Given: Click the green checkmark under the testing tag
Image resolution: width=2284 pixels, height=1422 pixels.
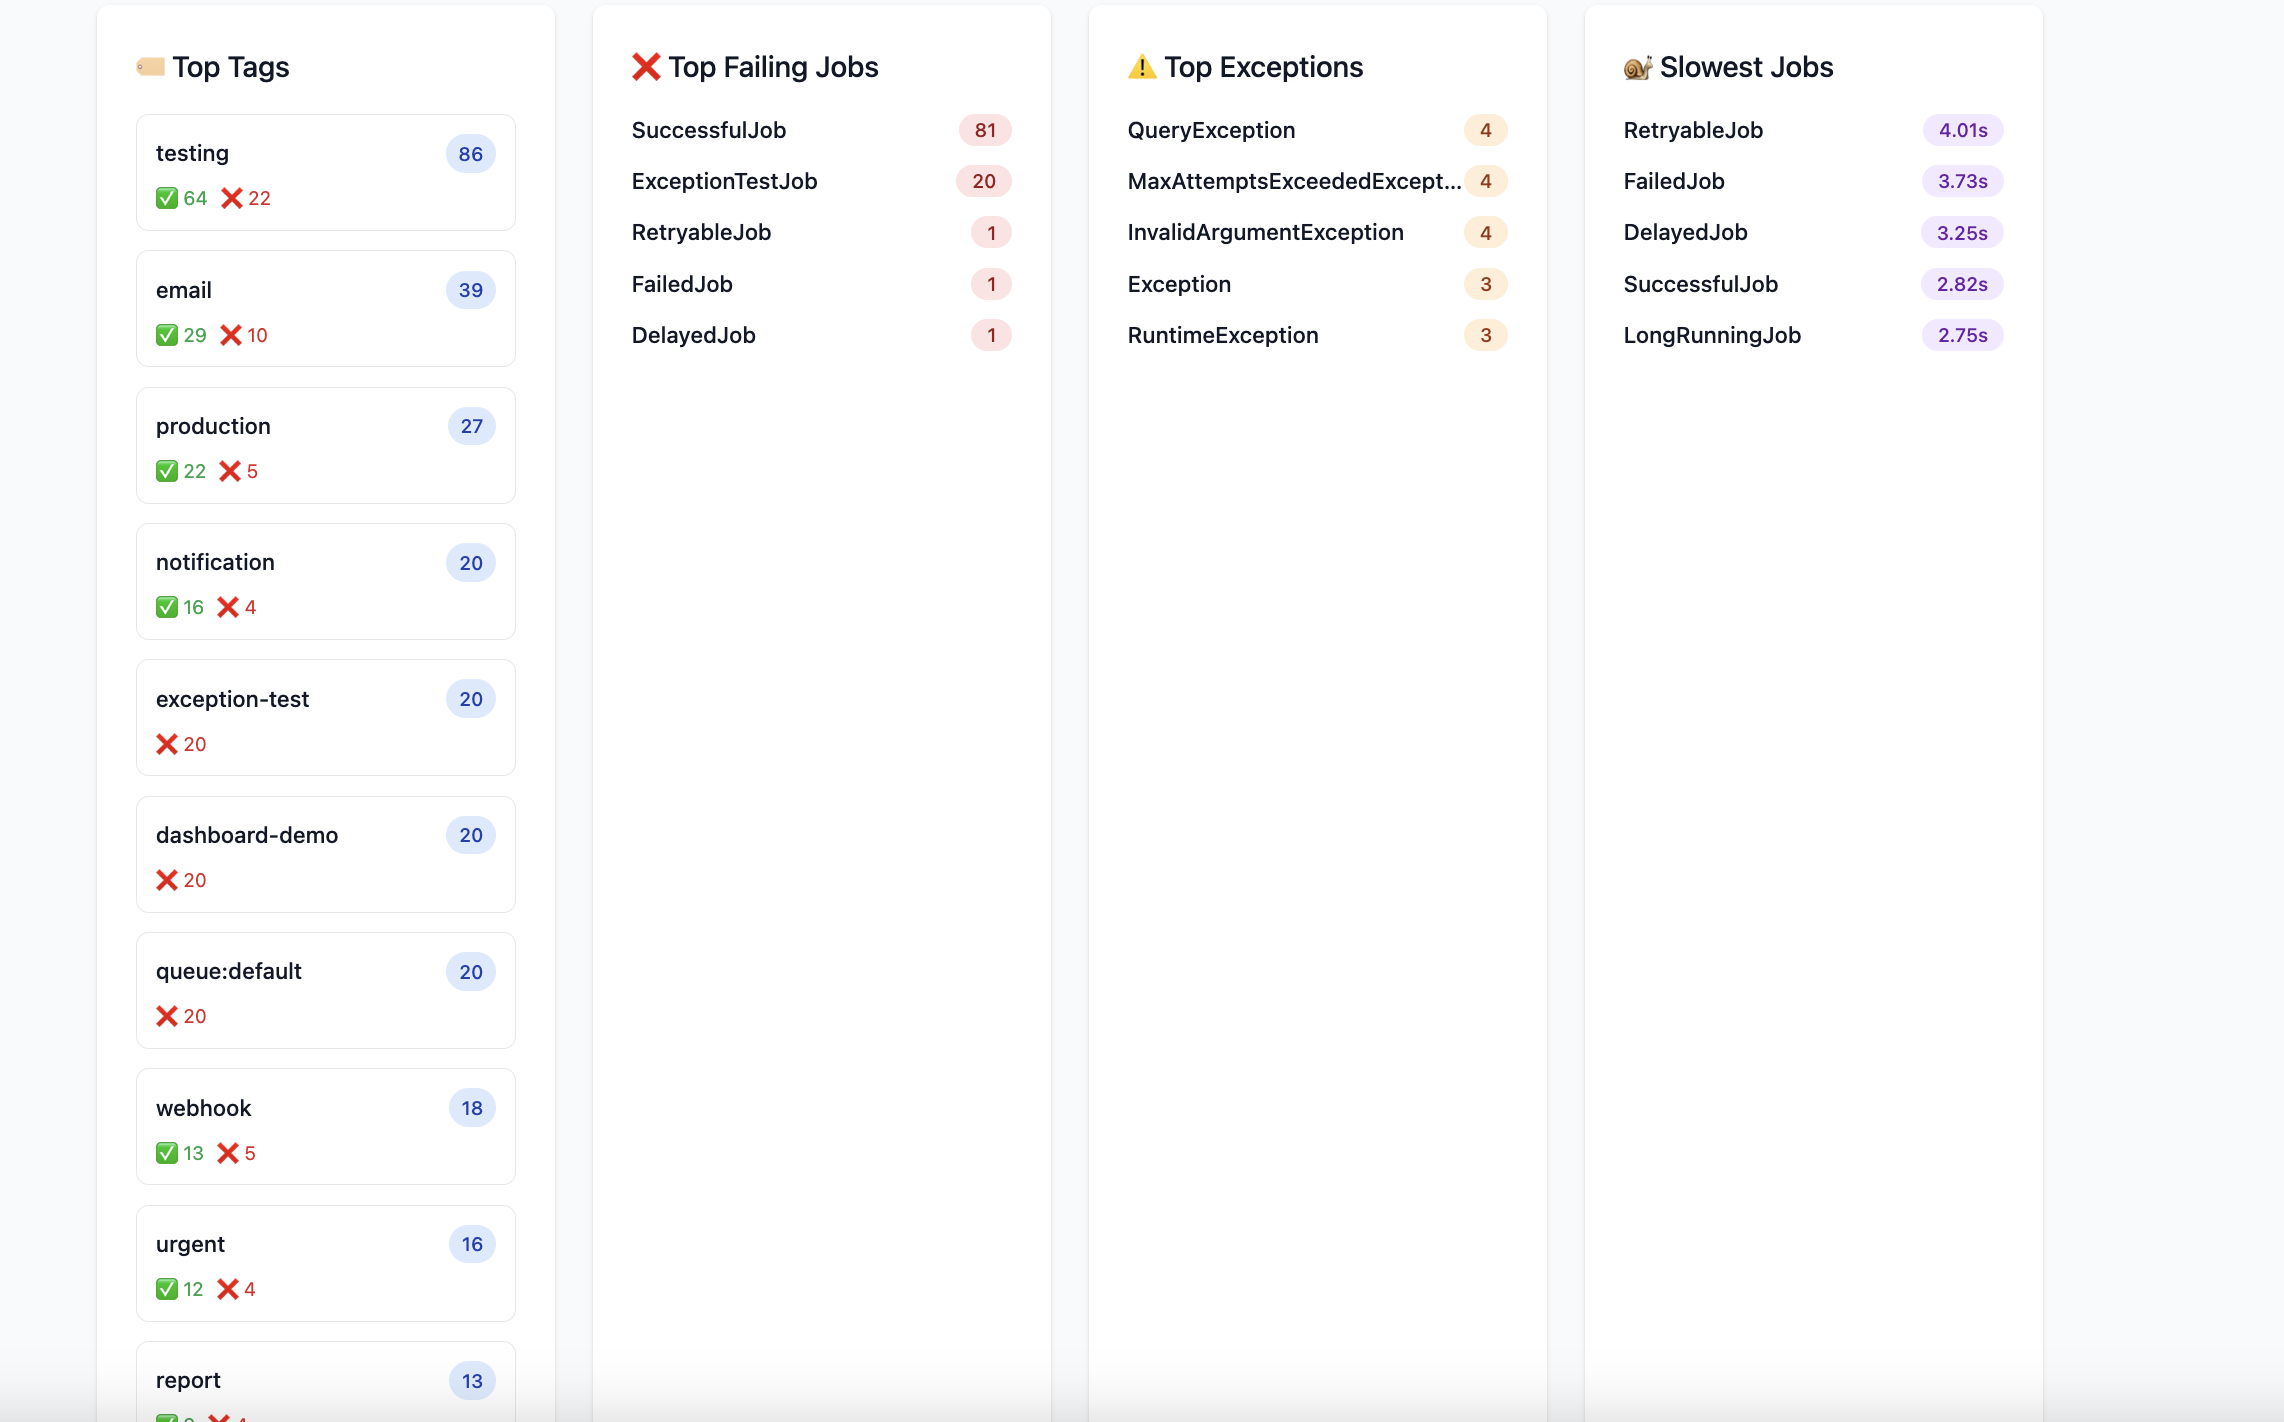Looking at the screenshot, I should [167, 198].
